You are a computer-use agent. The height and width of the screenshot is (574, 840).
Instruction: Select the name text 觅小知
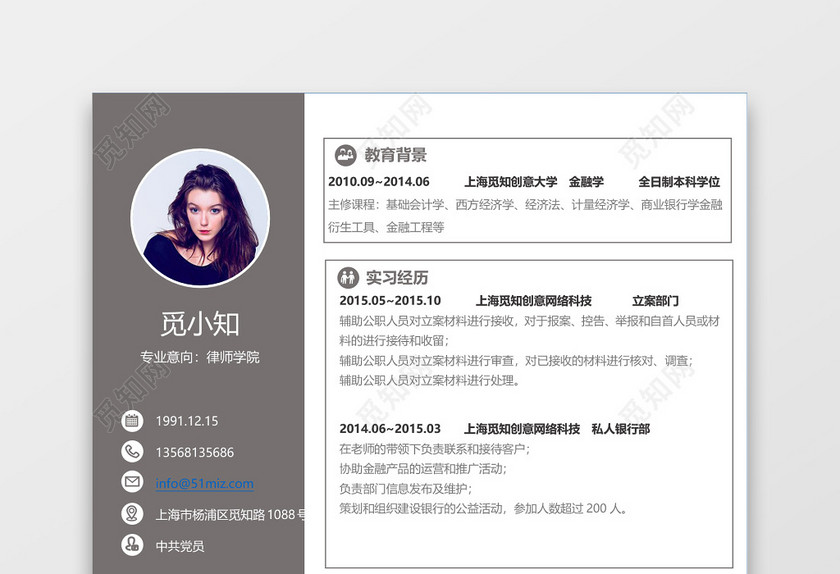200,324
